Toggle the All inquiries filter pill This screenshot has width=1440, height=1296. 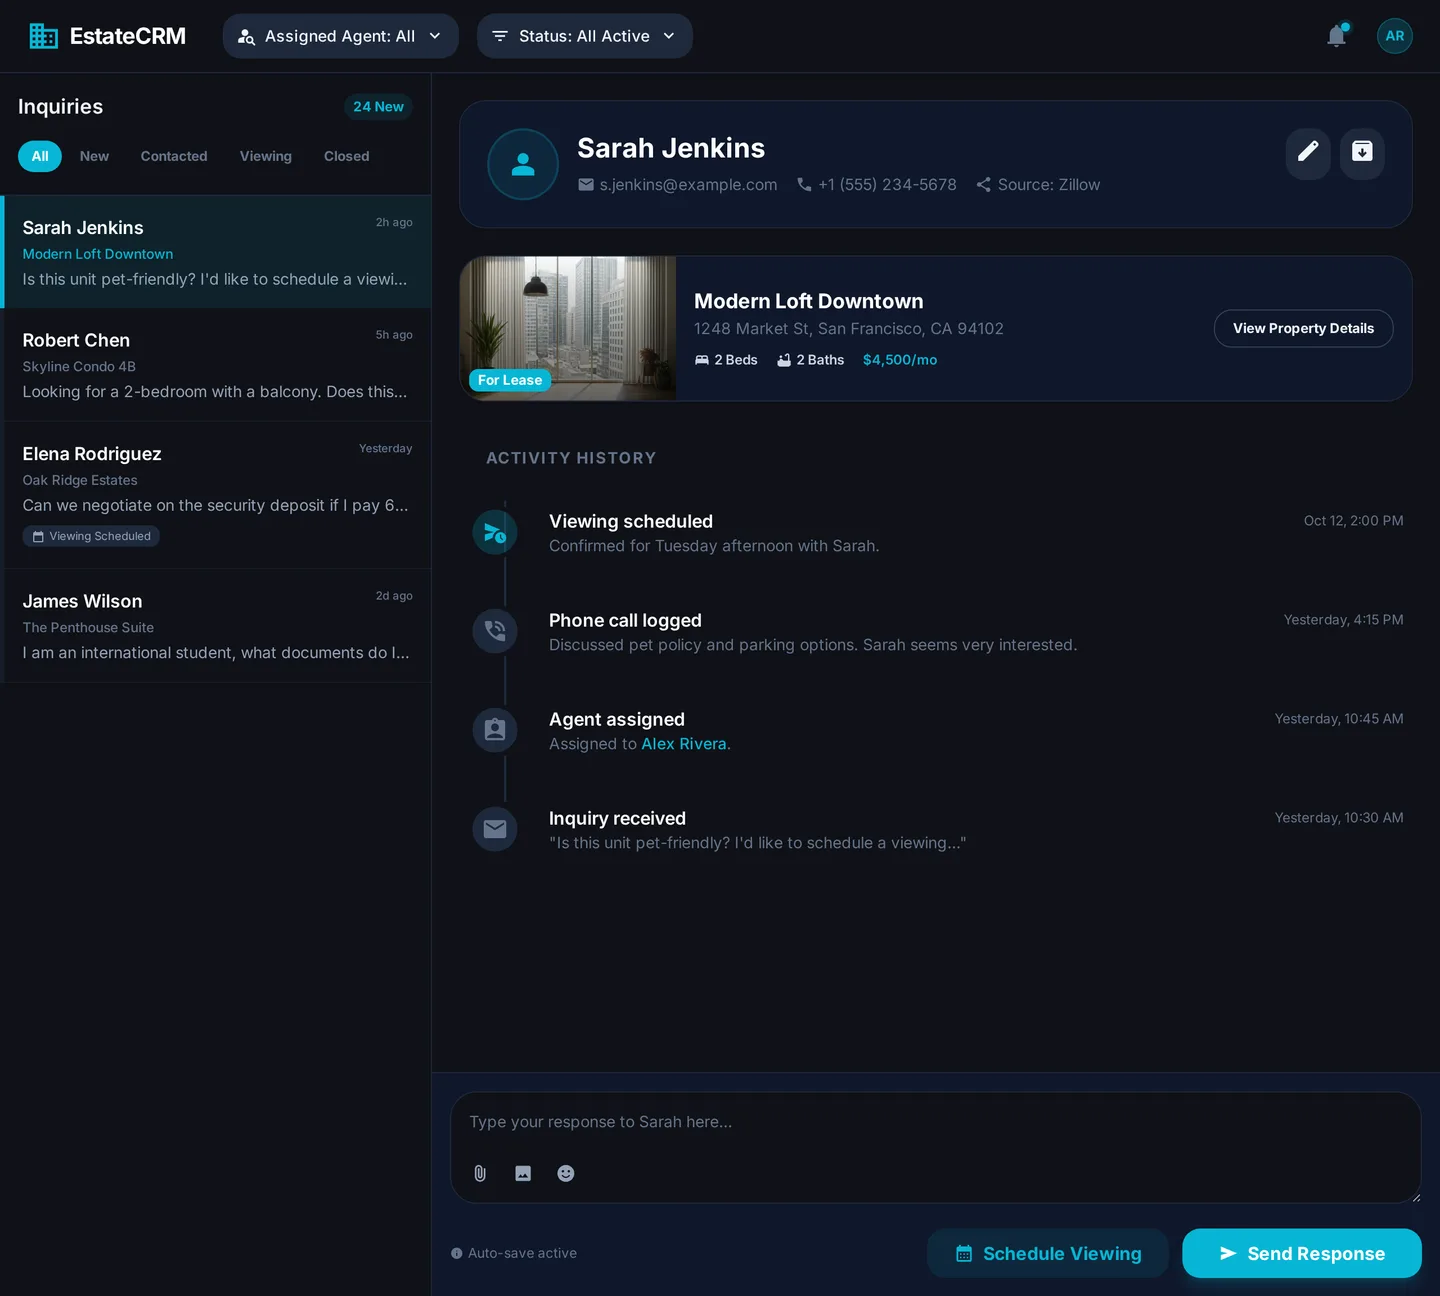(x=39, y=156)
